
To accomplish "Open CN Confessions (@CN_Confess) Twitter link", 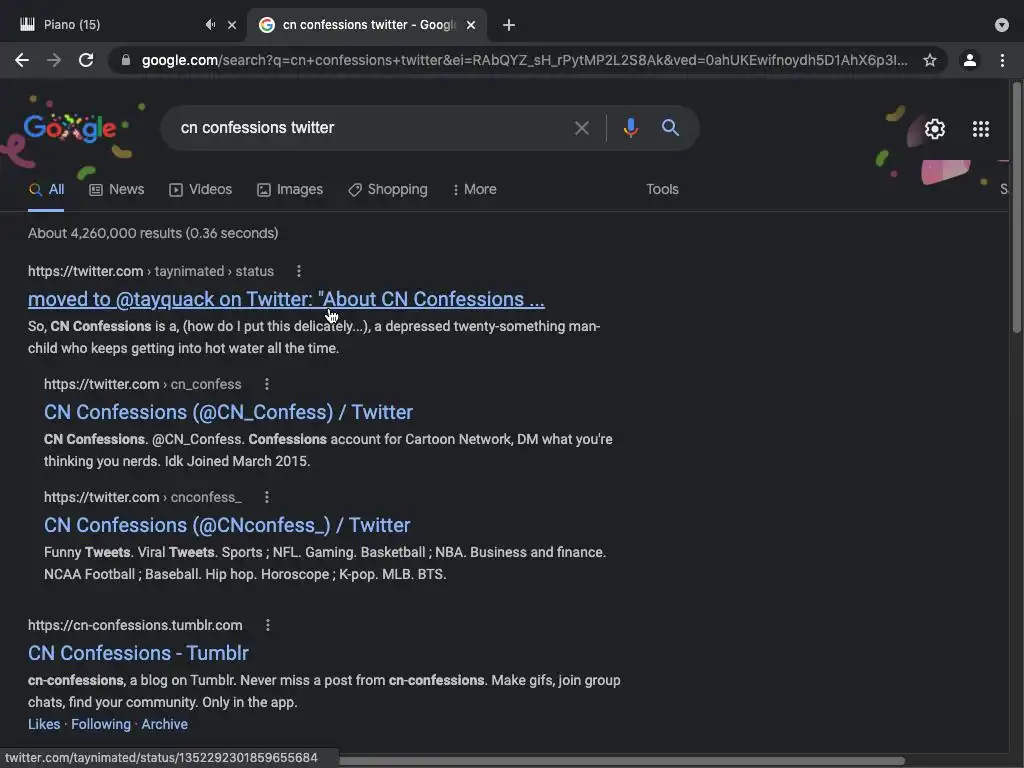I will point(228,412).
